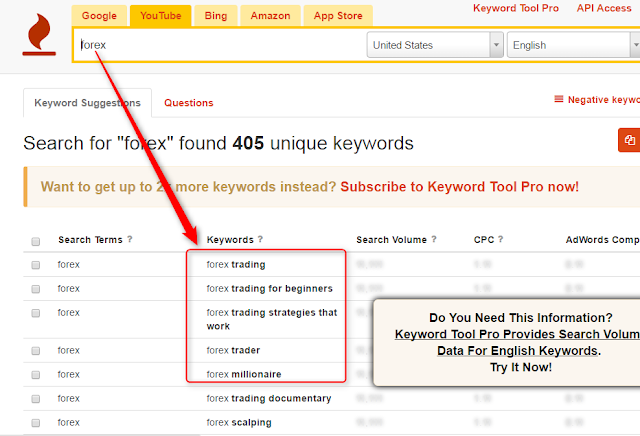Switch to the Google search tab
The width and height of the screenshot is (640, 436).
coord(99,16)
